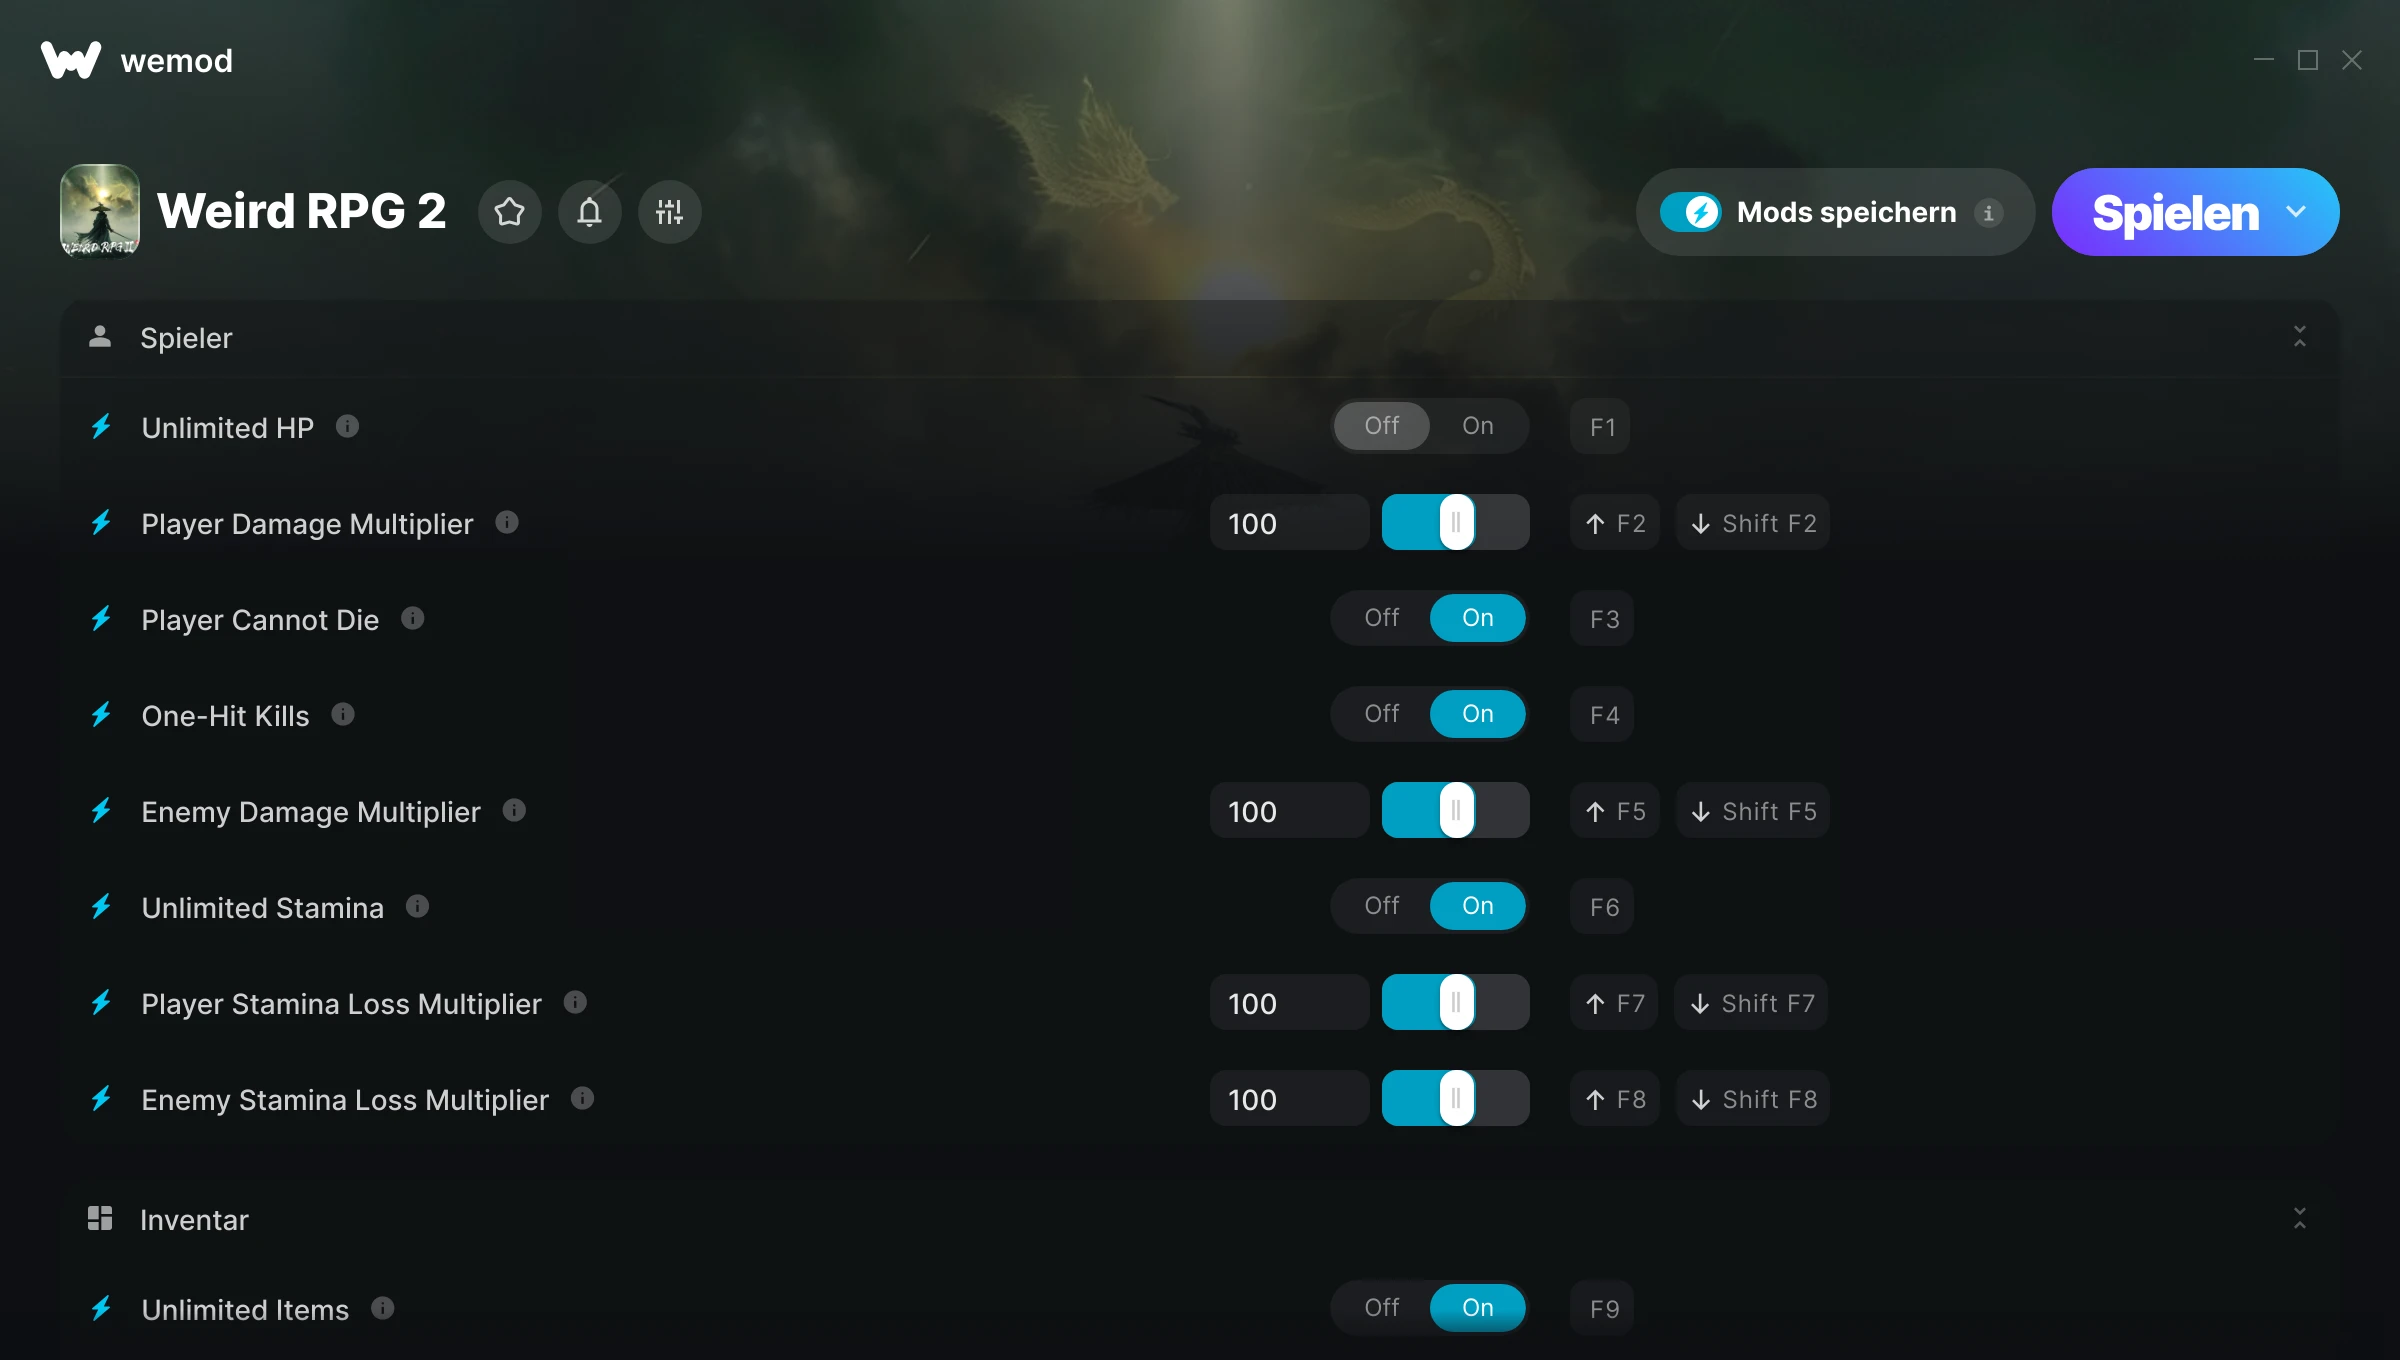Collapse the Spieler section

point(2300,337)
